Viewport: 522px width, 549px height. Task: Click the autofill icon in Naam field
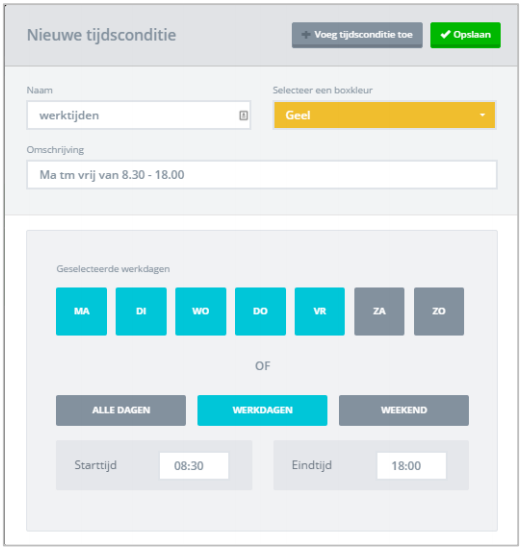coord(244,115)
